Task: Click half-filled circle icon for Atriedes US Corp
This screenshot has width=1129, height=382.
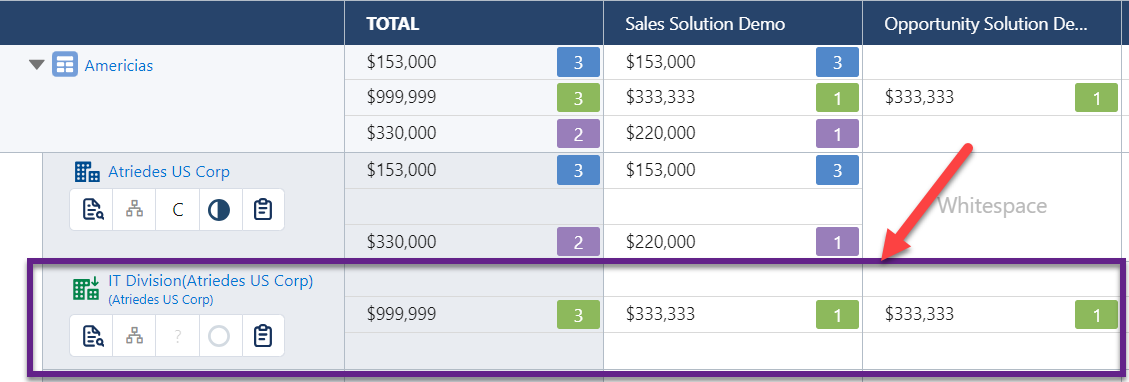Action: 220,210
